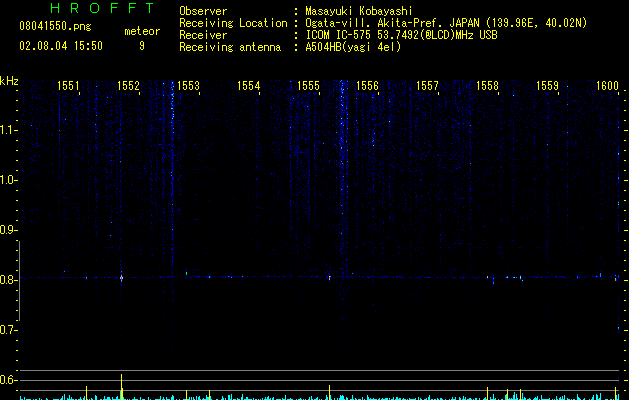629x400 pixels.
Task: Click the date stamp 02.08.04 15:50
Action: [61, 46]
